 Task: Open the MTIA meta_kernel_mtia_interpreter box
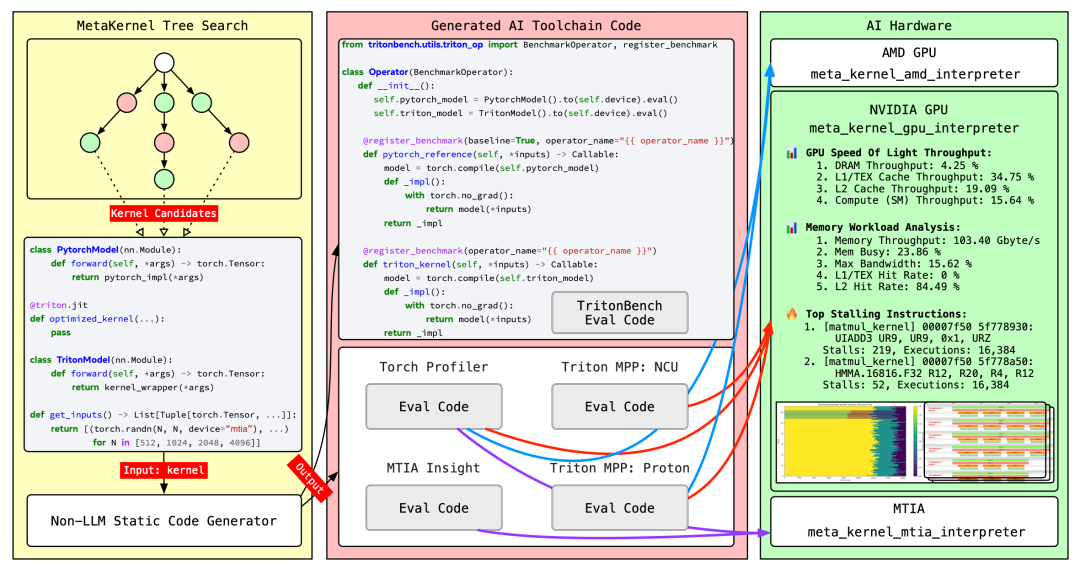pyautogui.click(x=916, y=521)
